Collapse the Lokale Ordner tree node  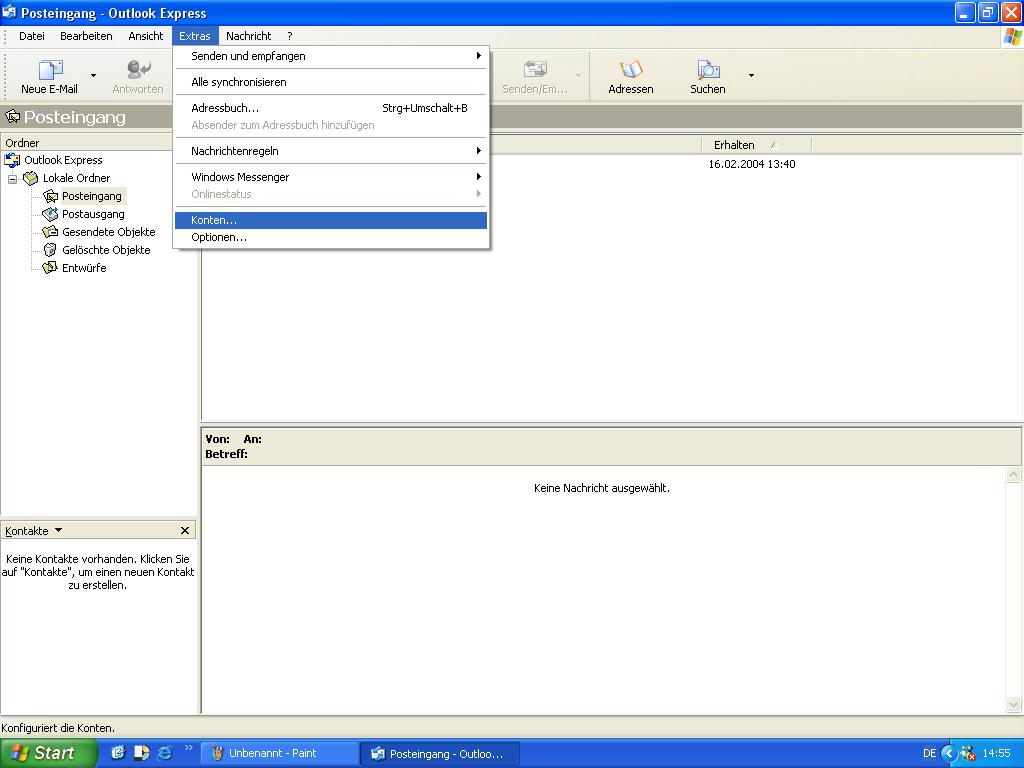(x=12, y=178)
